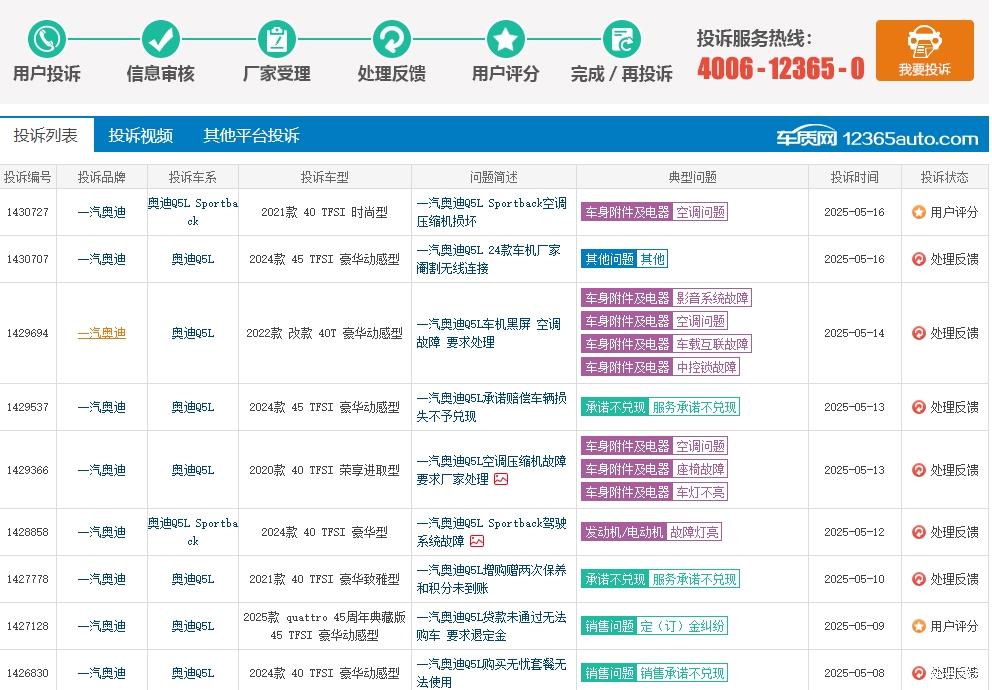
Task: Select complaint number 1429537
Action: pos(28,407)
